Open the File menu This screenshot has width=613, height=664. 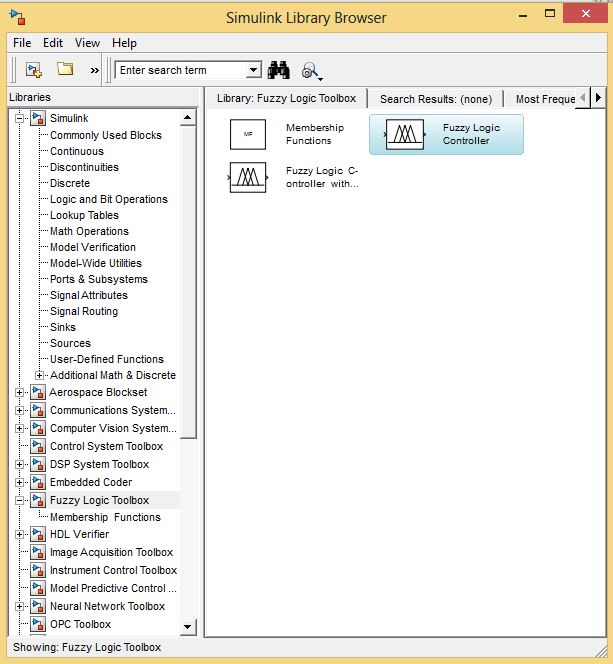[x=22, y=43]
